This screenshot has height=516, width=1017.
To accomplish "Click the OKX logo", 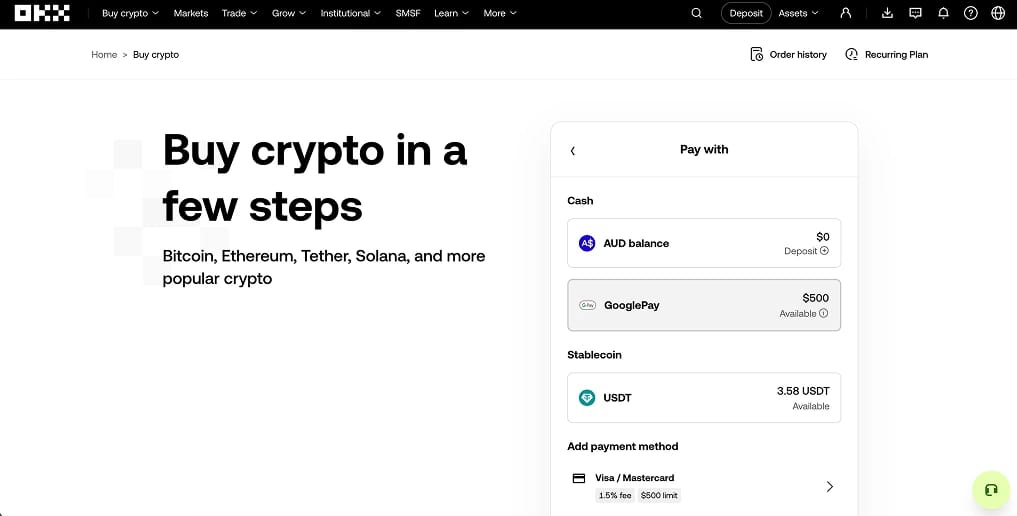I will tap(42, 13).
